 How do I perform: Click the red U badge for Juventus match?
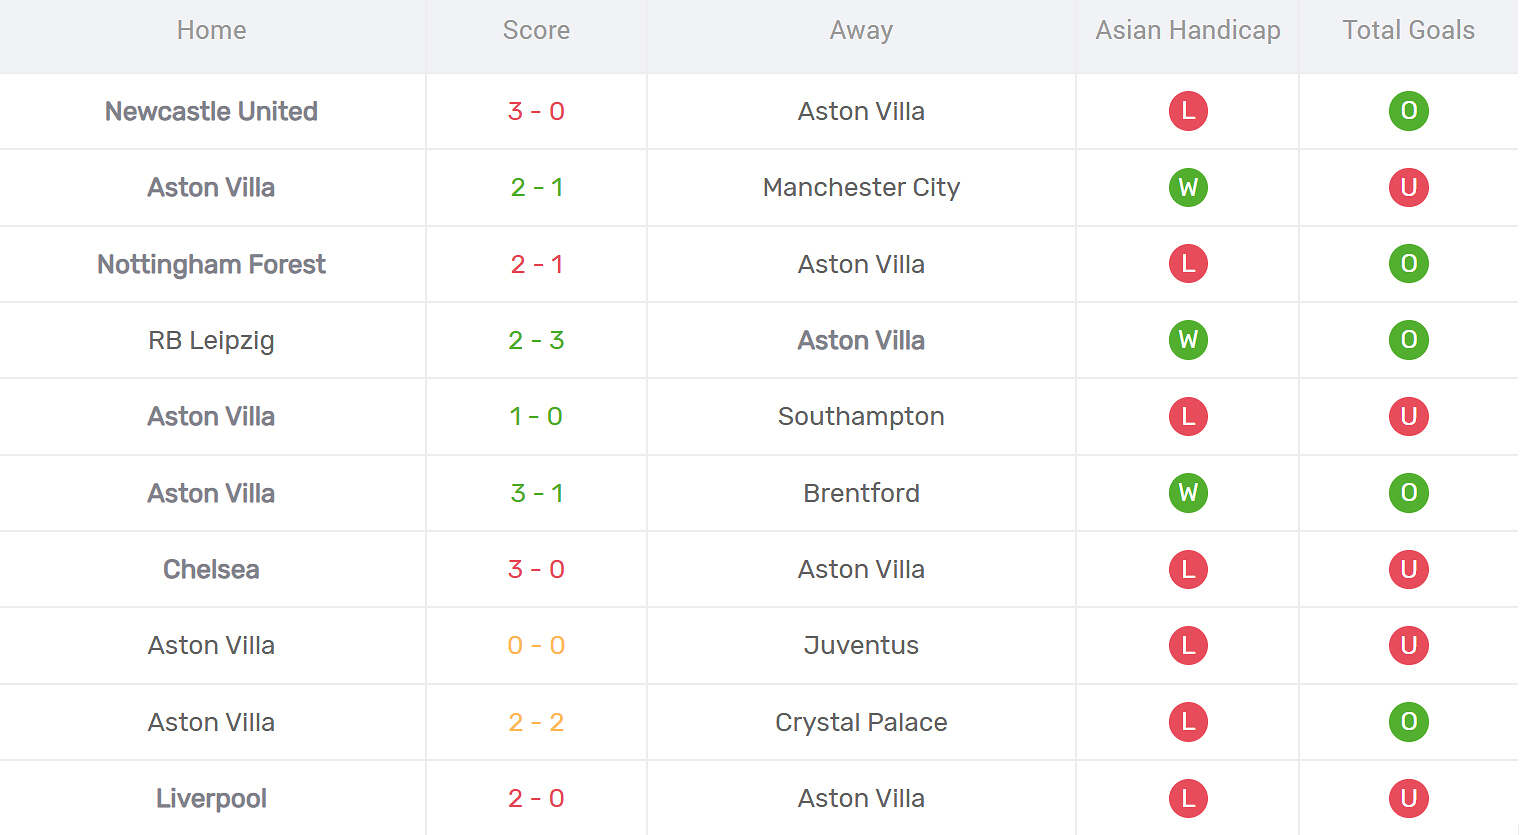[1408, 645]
